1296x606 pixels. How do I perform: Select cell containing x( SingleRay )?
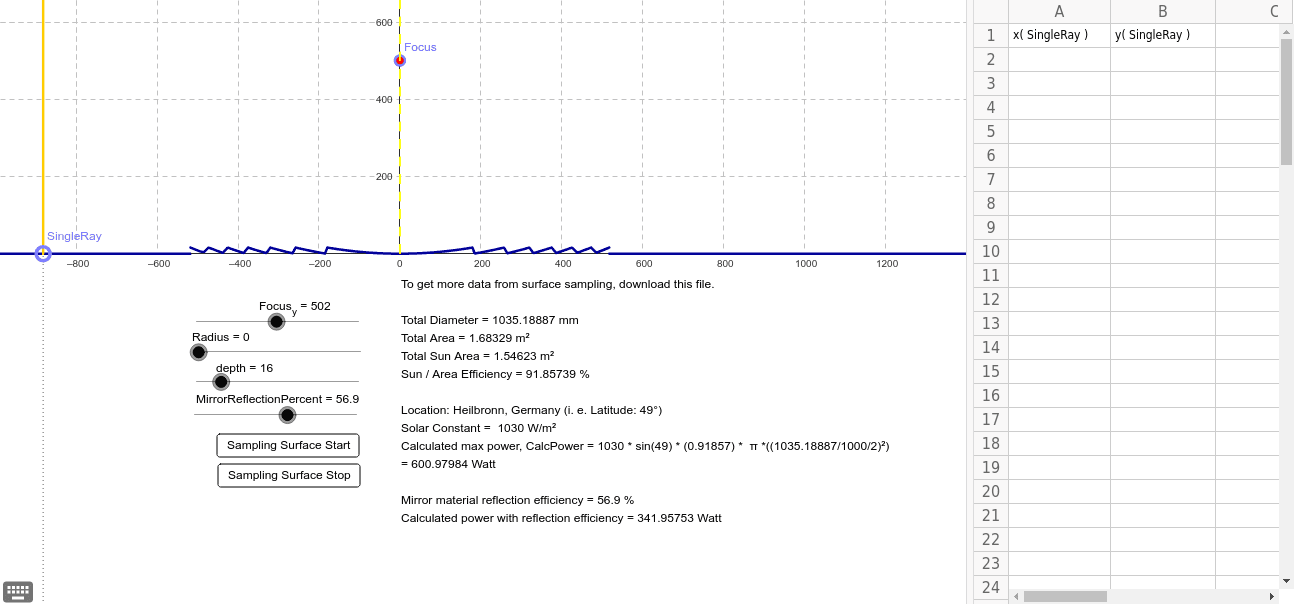tap(1059, 35)
